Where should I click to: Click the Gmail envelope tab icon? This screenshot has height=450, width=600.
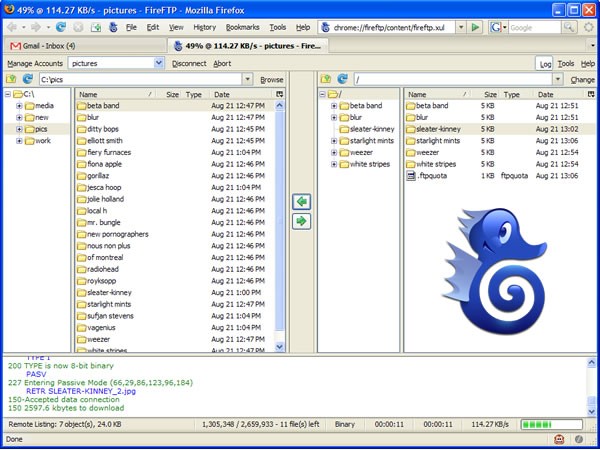pyautogui.click(x=15, y=46)
